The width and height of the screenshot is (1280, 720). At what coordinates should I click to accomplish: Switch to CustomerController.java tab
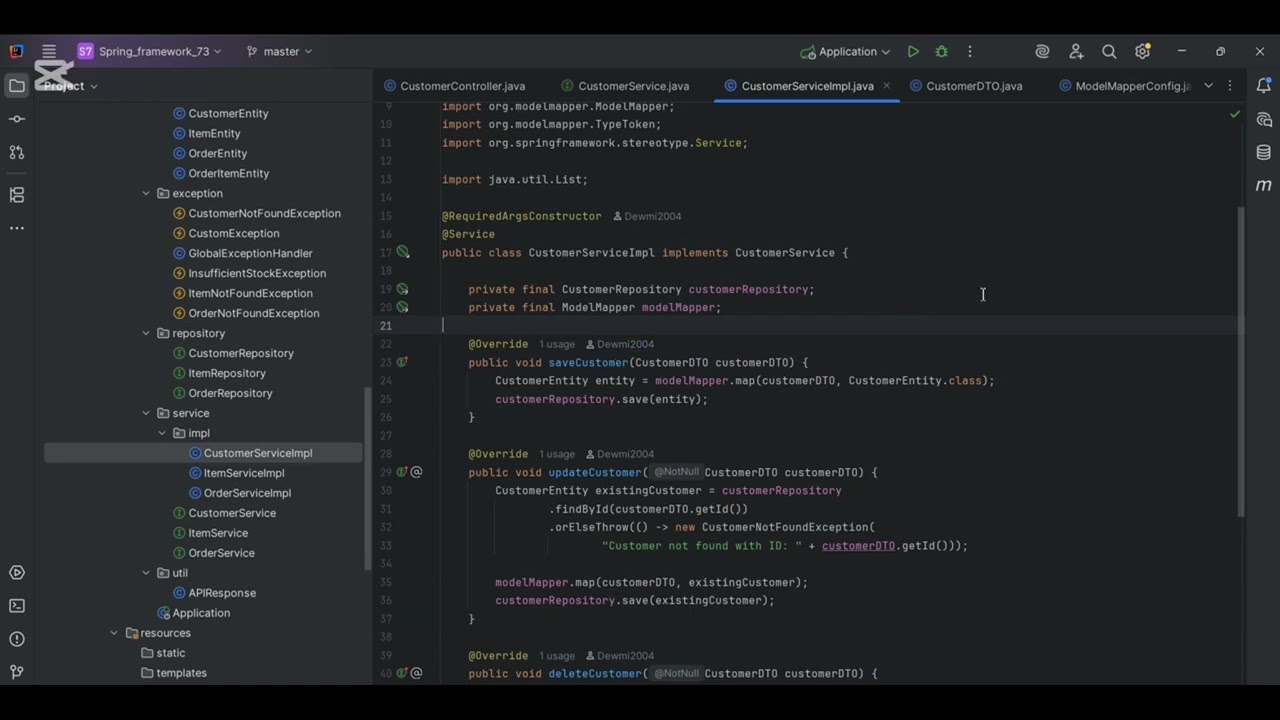(455, 86)
